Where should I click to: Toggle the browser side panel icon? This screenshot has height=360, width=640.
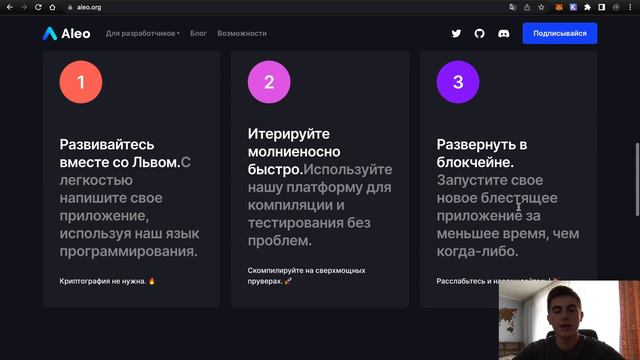point(602,7)
